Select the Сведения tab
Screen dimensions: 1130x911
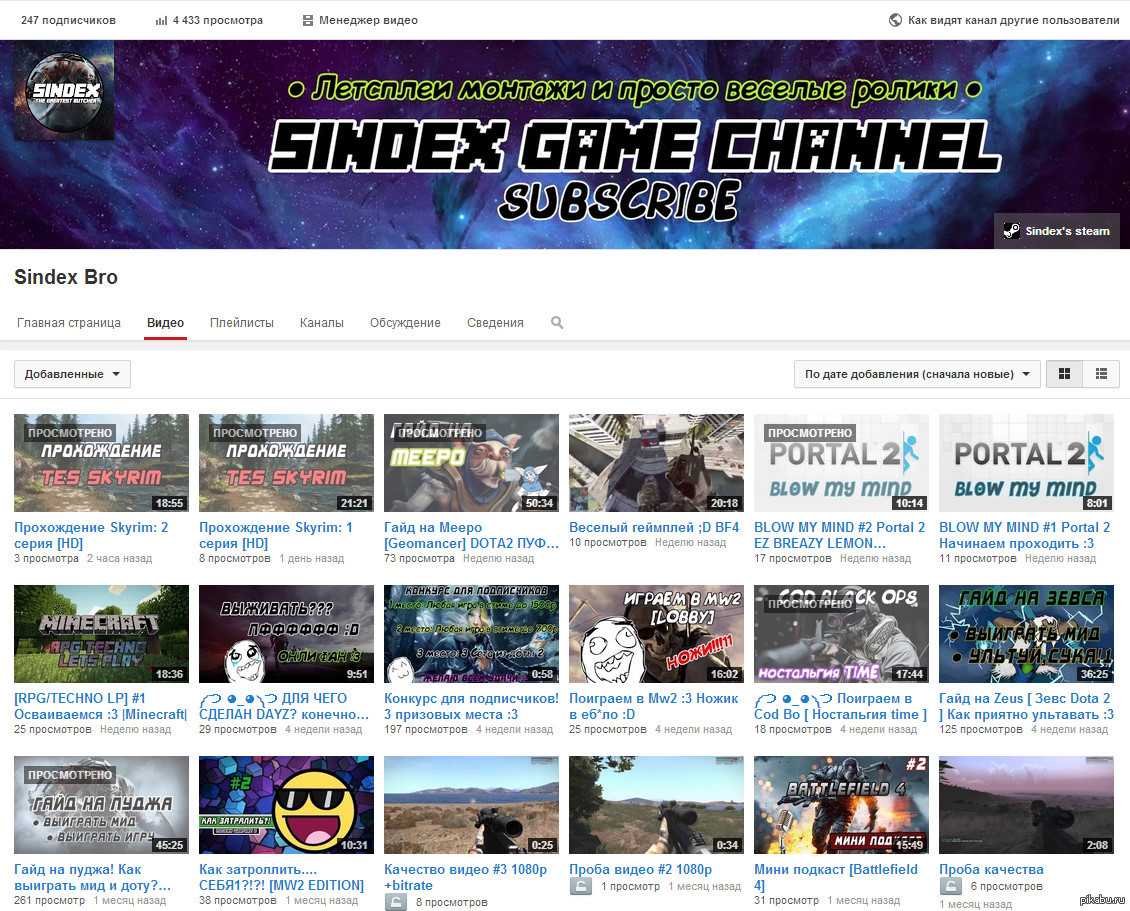(495, 323)
